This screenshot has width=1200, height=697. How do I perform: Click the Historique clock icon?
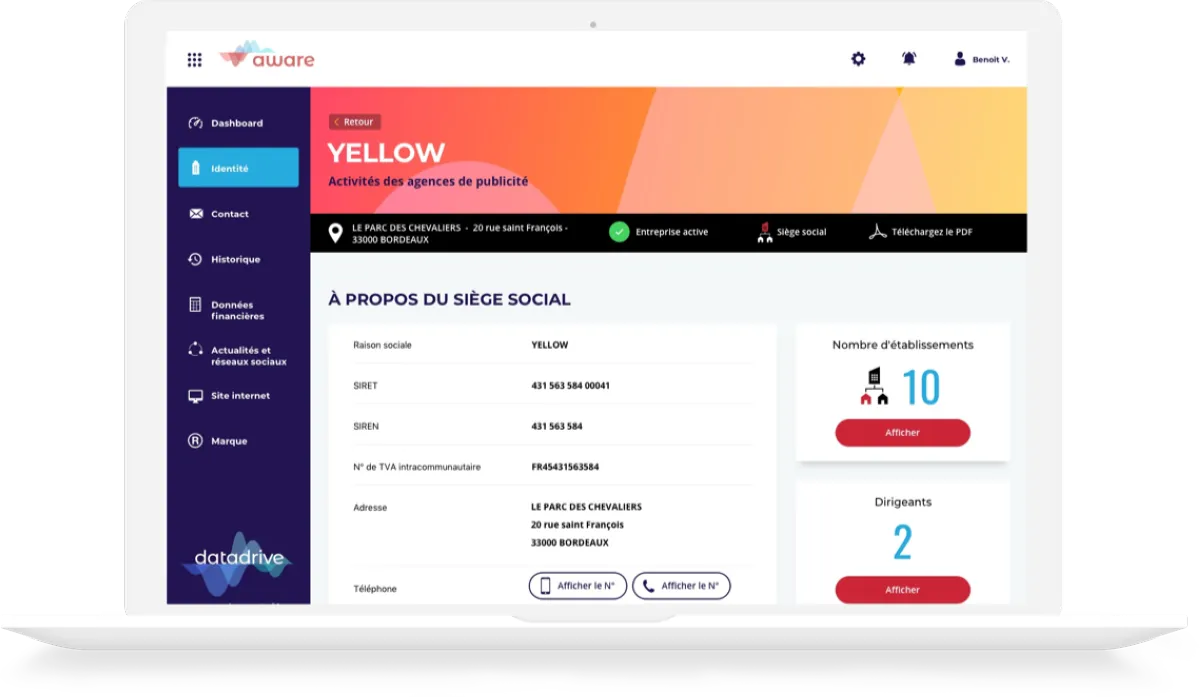point(196,259)
